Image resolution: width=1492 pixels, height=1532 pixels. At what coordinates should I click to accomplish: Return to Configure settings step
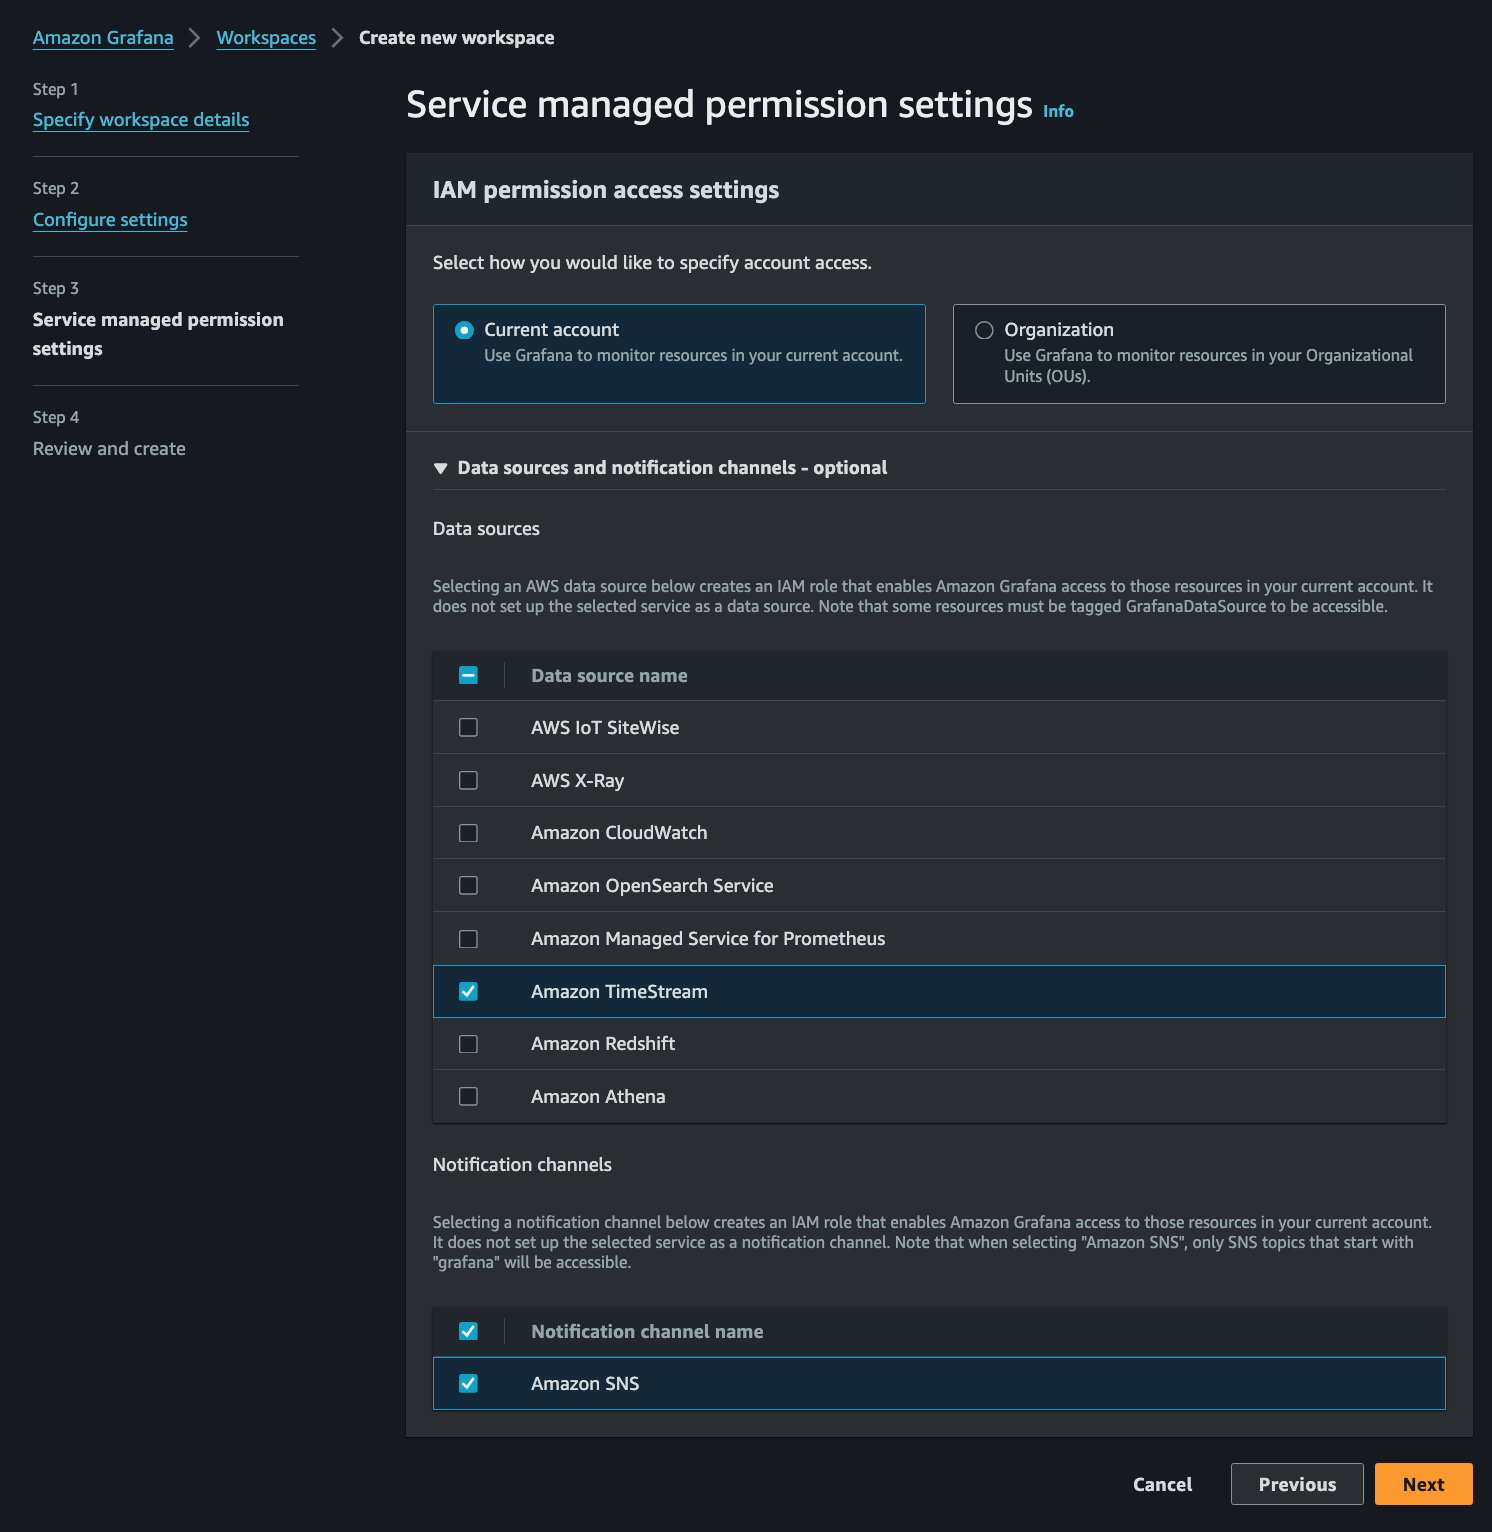click(x=110, y=220)
